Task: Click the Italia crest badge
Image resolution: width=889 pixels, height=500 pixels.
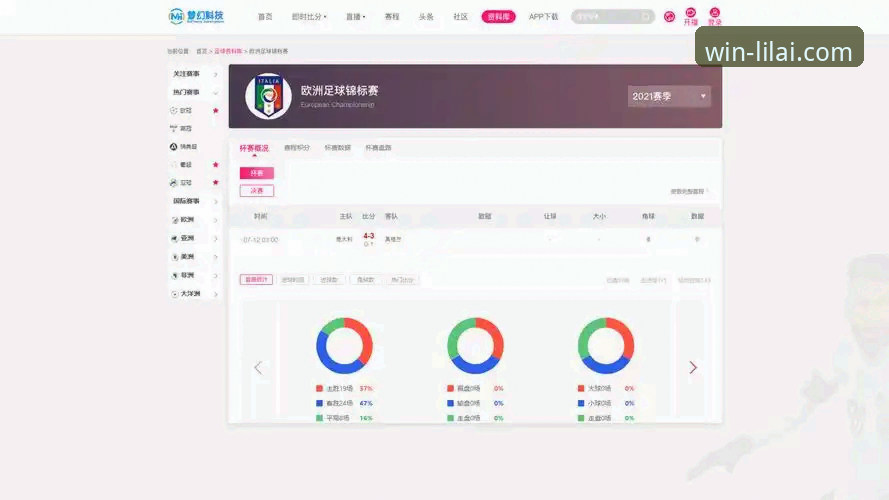Action: (x=268, y=96)
